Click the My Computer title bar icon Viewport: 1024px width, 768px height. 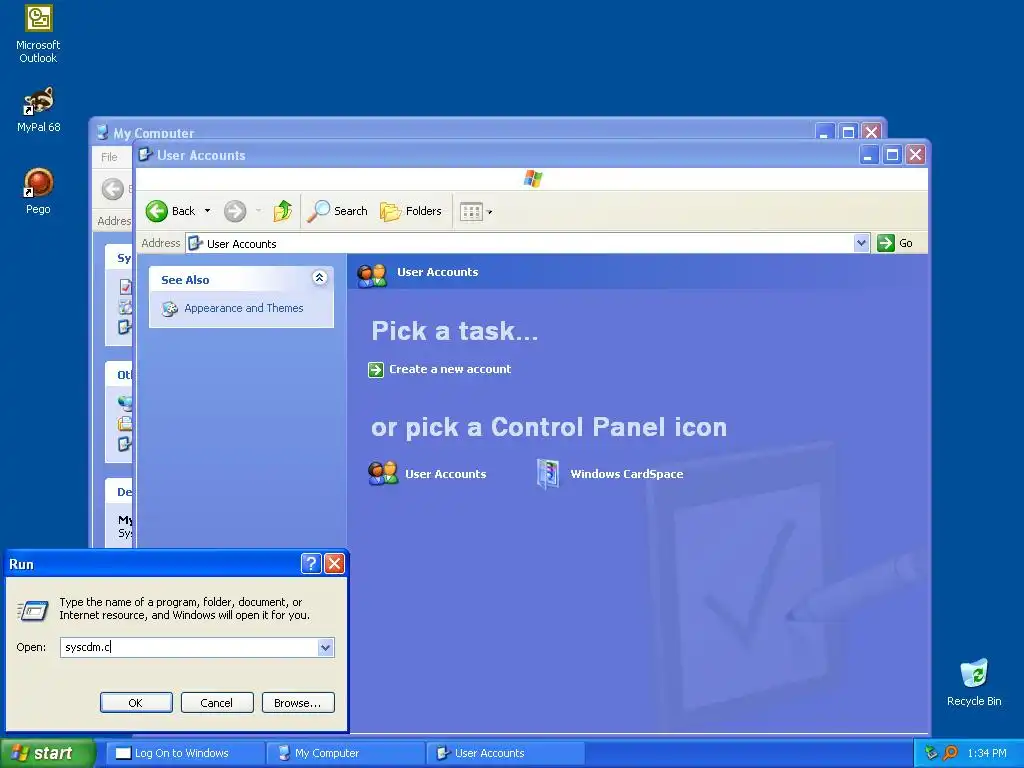click(x=102, y=133)
